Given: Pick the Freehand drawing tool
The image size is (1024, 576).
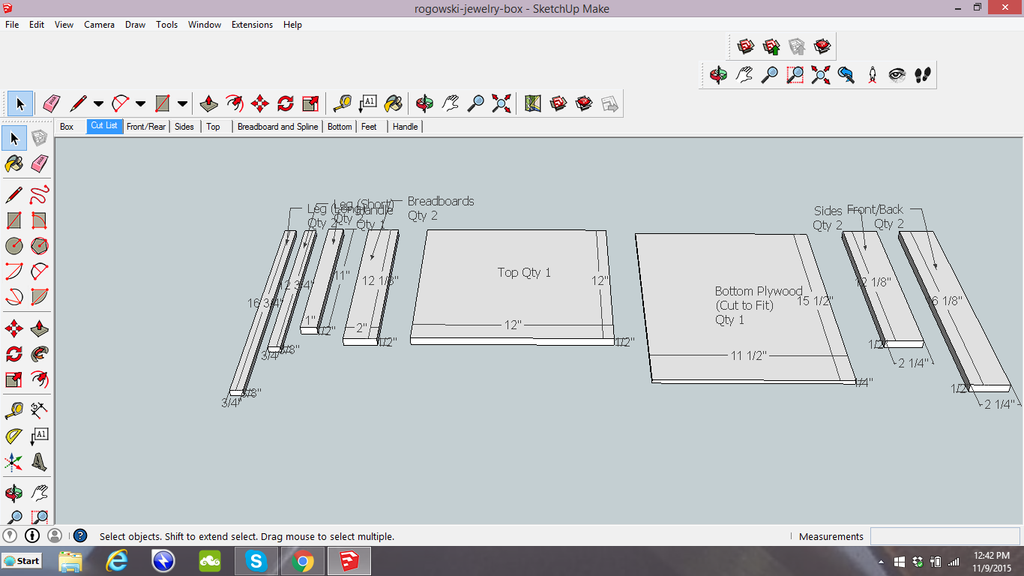Looking at the screenshot, I should pyautogui.click(x=39, y=195).
